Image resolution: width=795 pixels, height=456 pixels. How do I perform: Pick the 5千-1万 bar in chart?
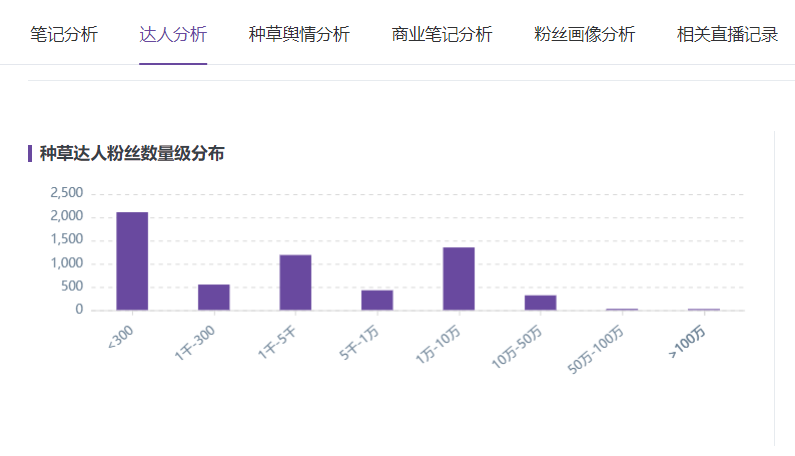coord(377,300)
